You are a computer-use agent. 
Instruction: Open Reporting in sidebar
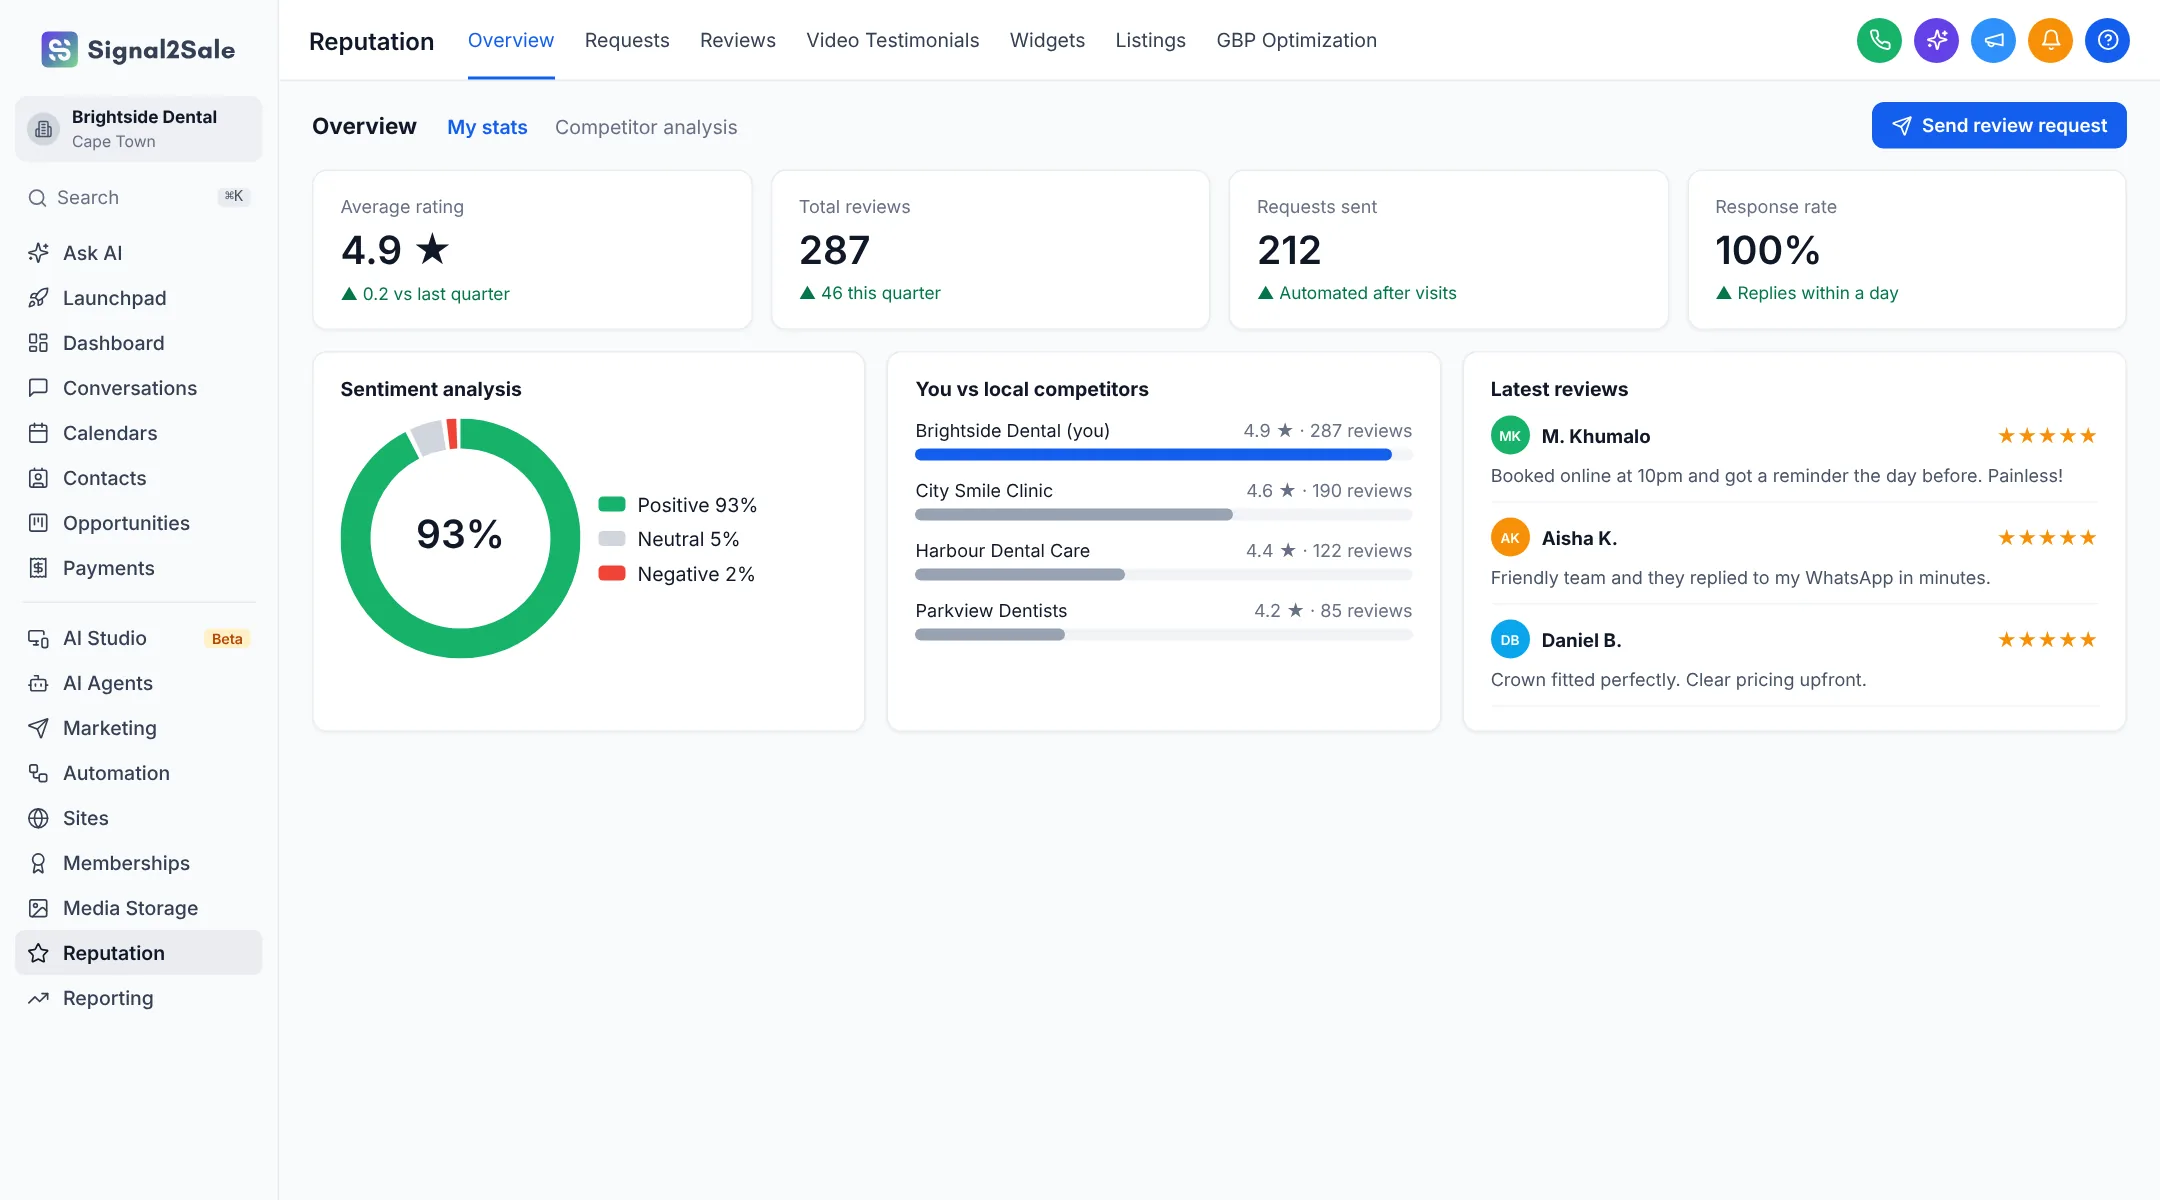138,998
